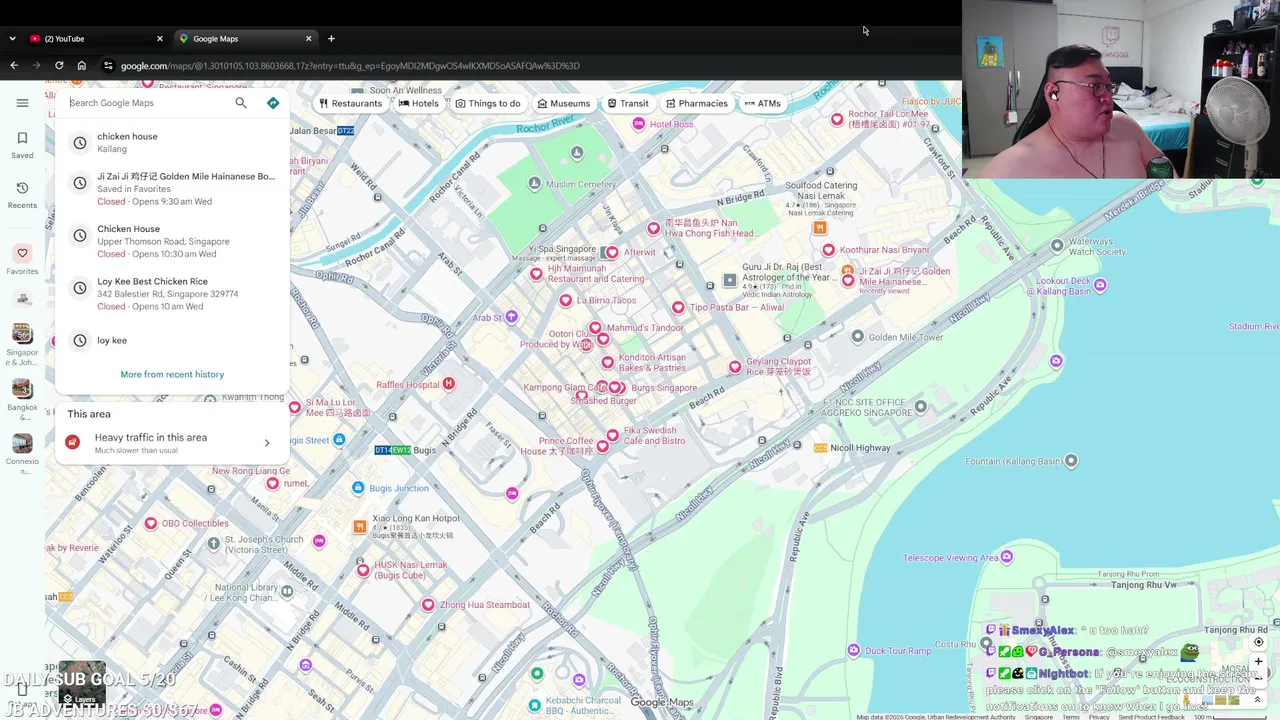Click the Hotel Boss pink marker
Image resolution: width=1280 pixels, height=720 pixels.
tap(639, 123)
